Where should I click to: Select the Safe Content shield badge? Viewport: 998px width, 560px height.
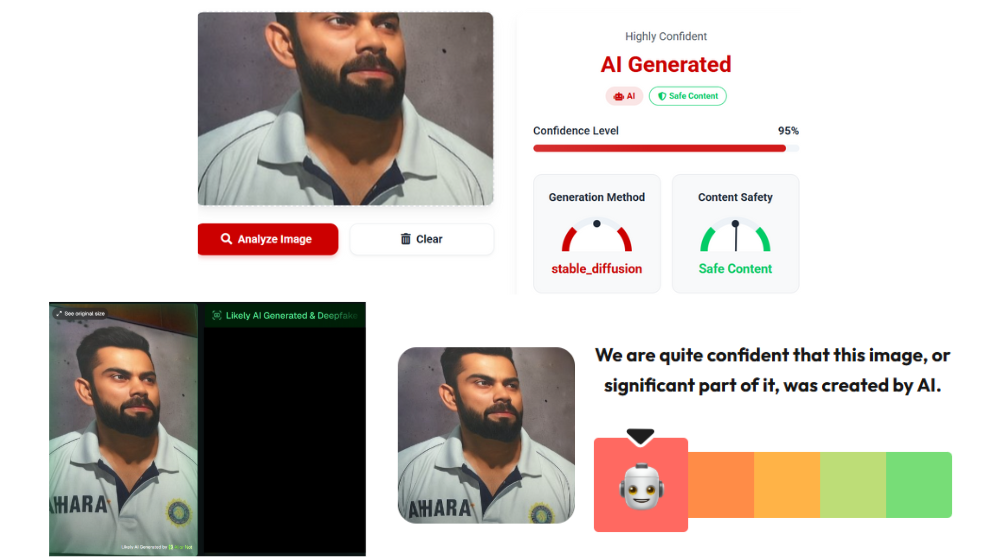coord(687,96)
